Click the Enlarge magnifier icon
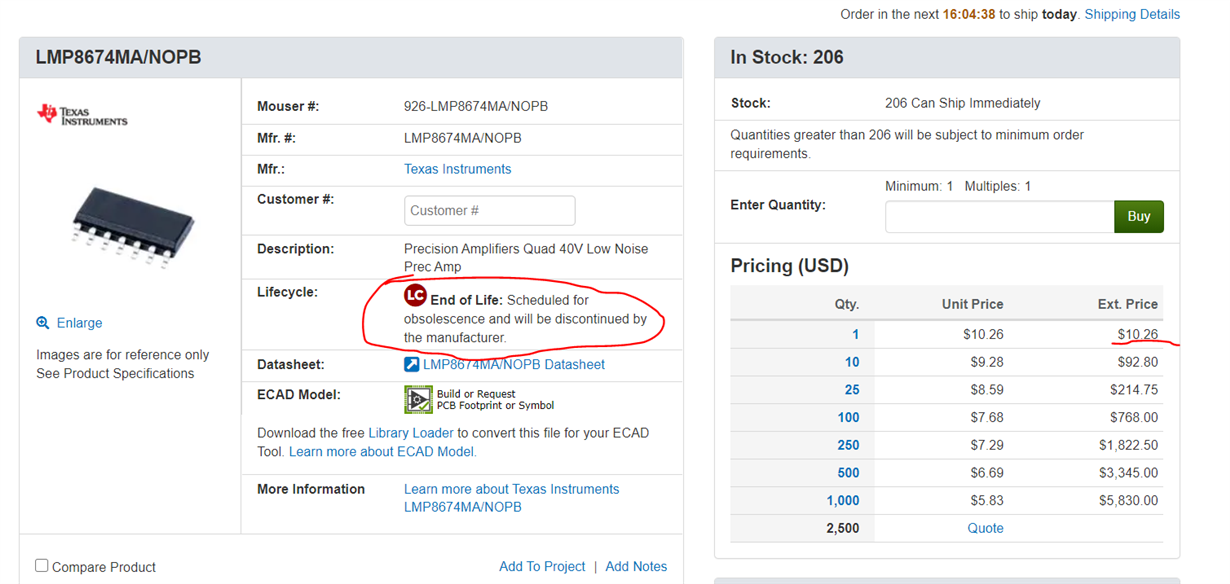Image resolution: width=1230 pixels, height=584 pixels. (x=43, y=323)
